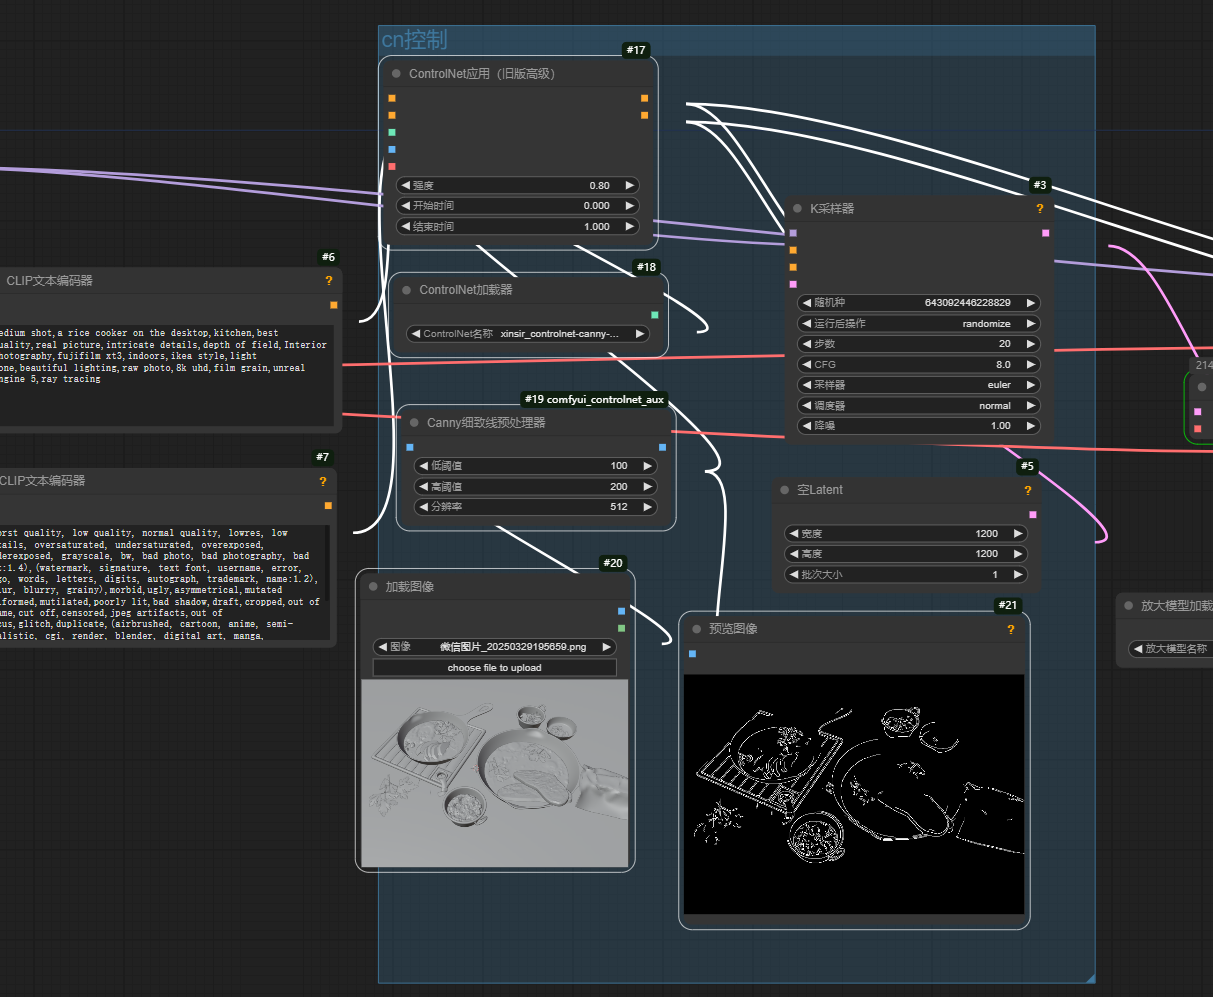Collapse the ControlNet应用 node via its dot
The image size is (1213, 997).
point(397,74)
